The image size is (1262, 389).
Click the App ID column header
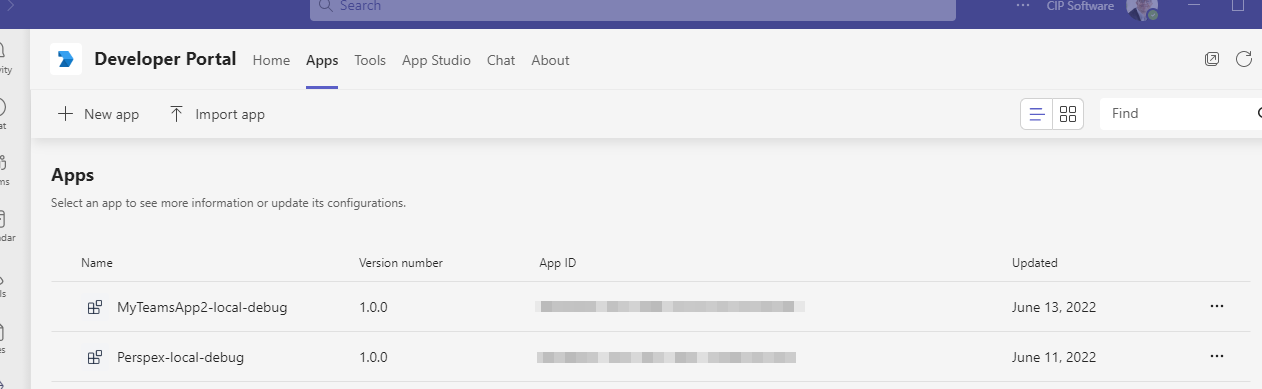pyautogui.click(x=558, y=263)
